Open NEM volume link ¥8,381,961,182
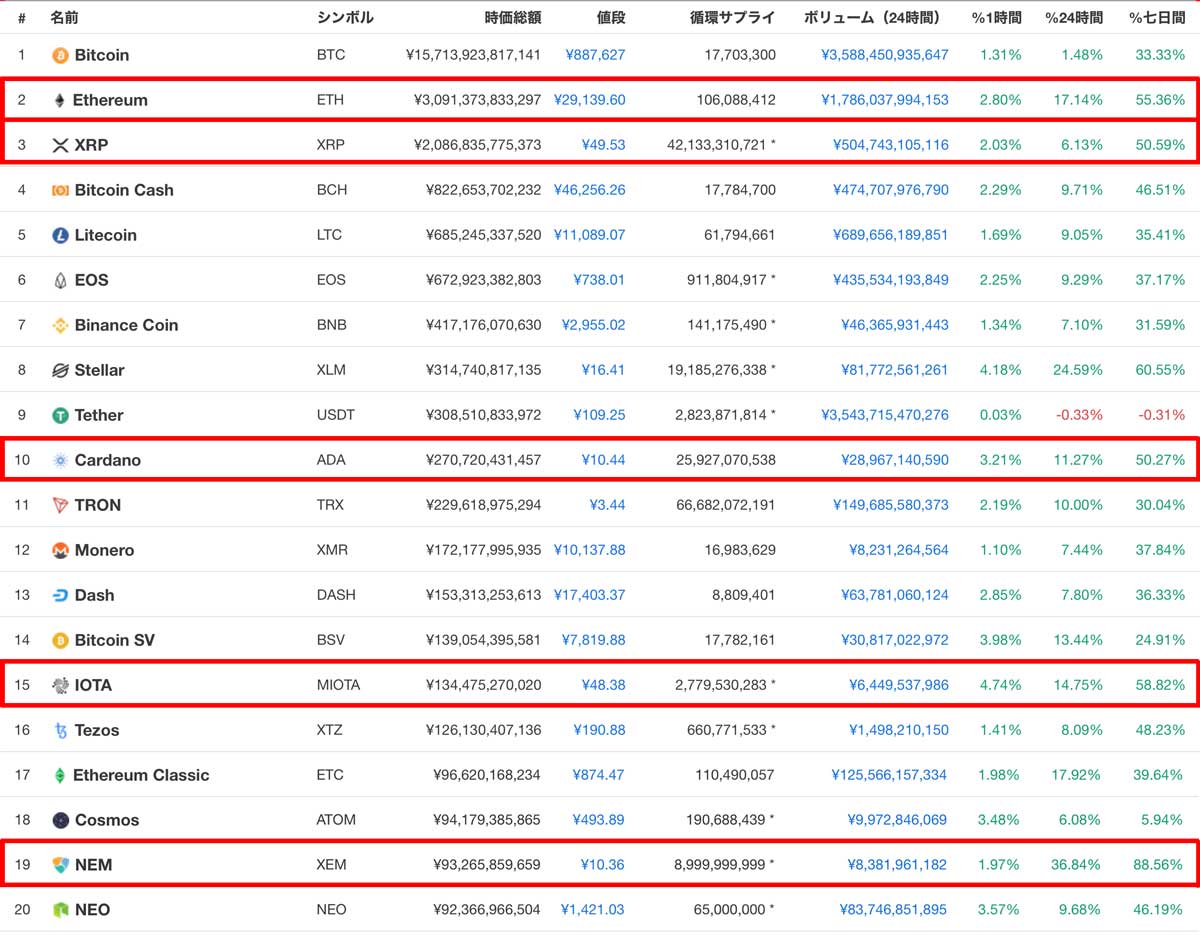The image size is (1200, 935). coord(898,865)
